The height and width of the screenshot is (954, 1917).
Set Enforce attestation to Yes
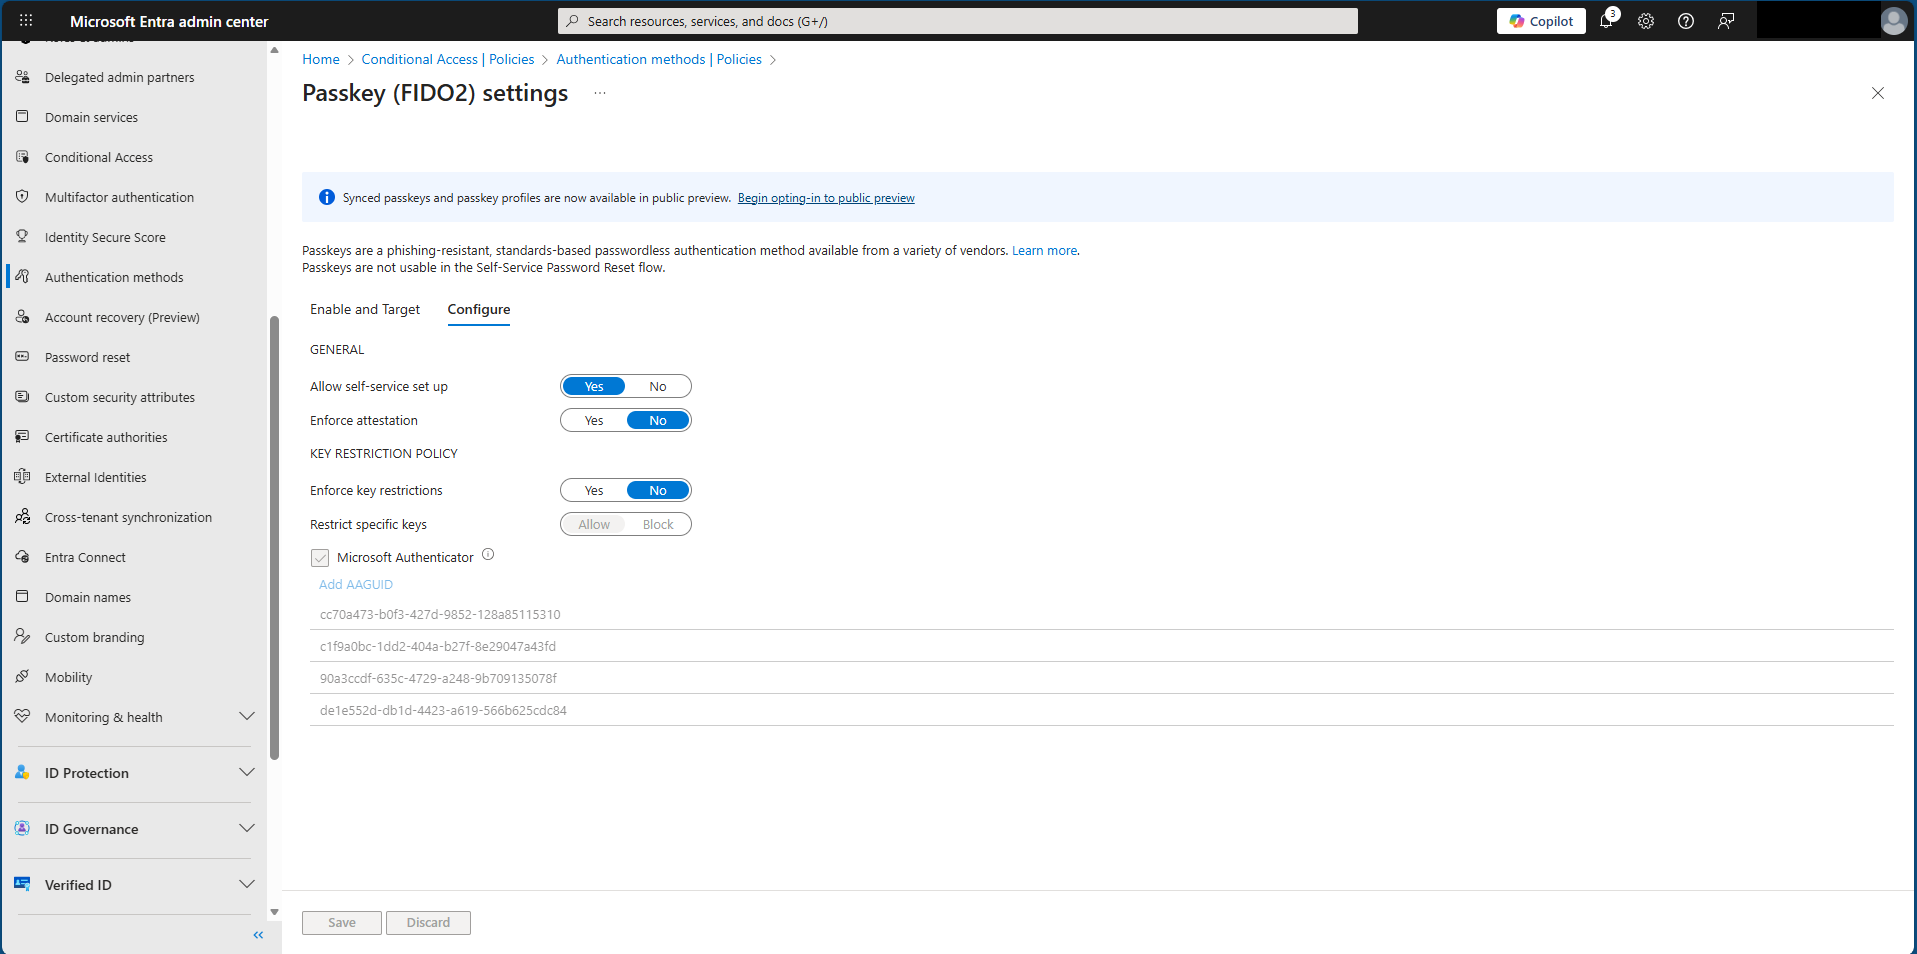click(594, 421)
